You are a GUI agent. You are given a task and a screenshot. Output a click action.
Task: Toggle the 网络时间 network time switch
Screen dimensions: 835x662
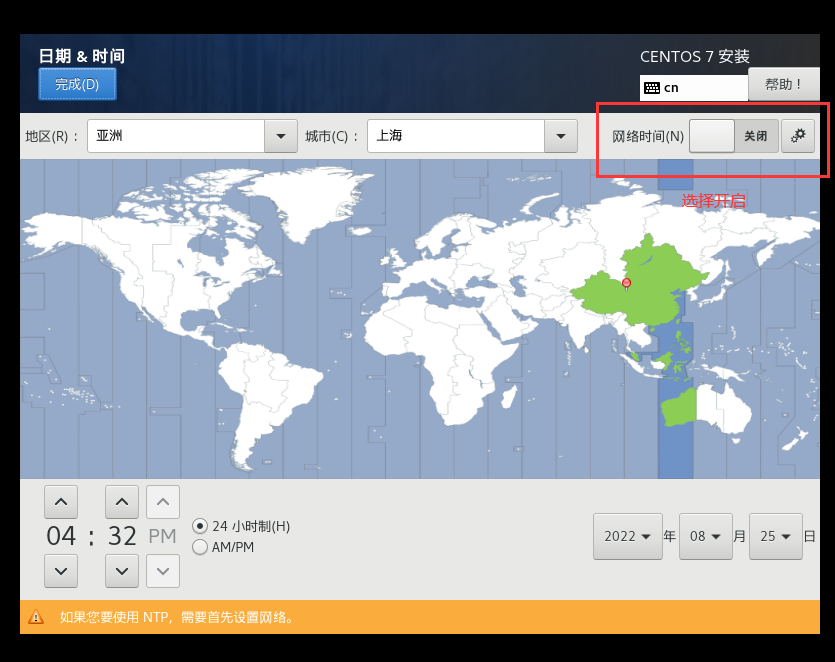734,136
